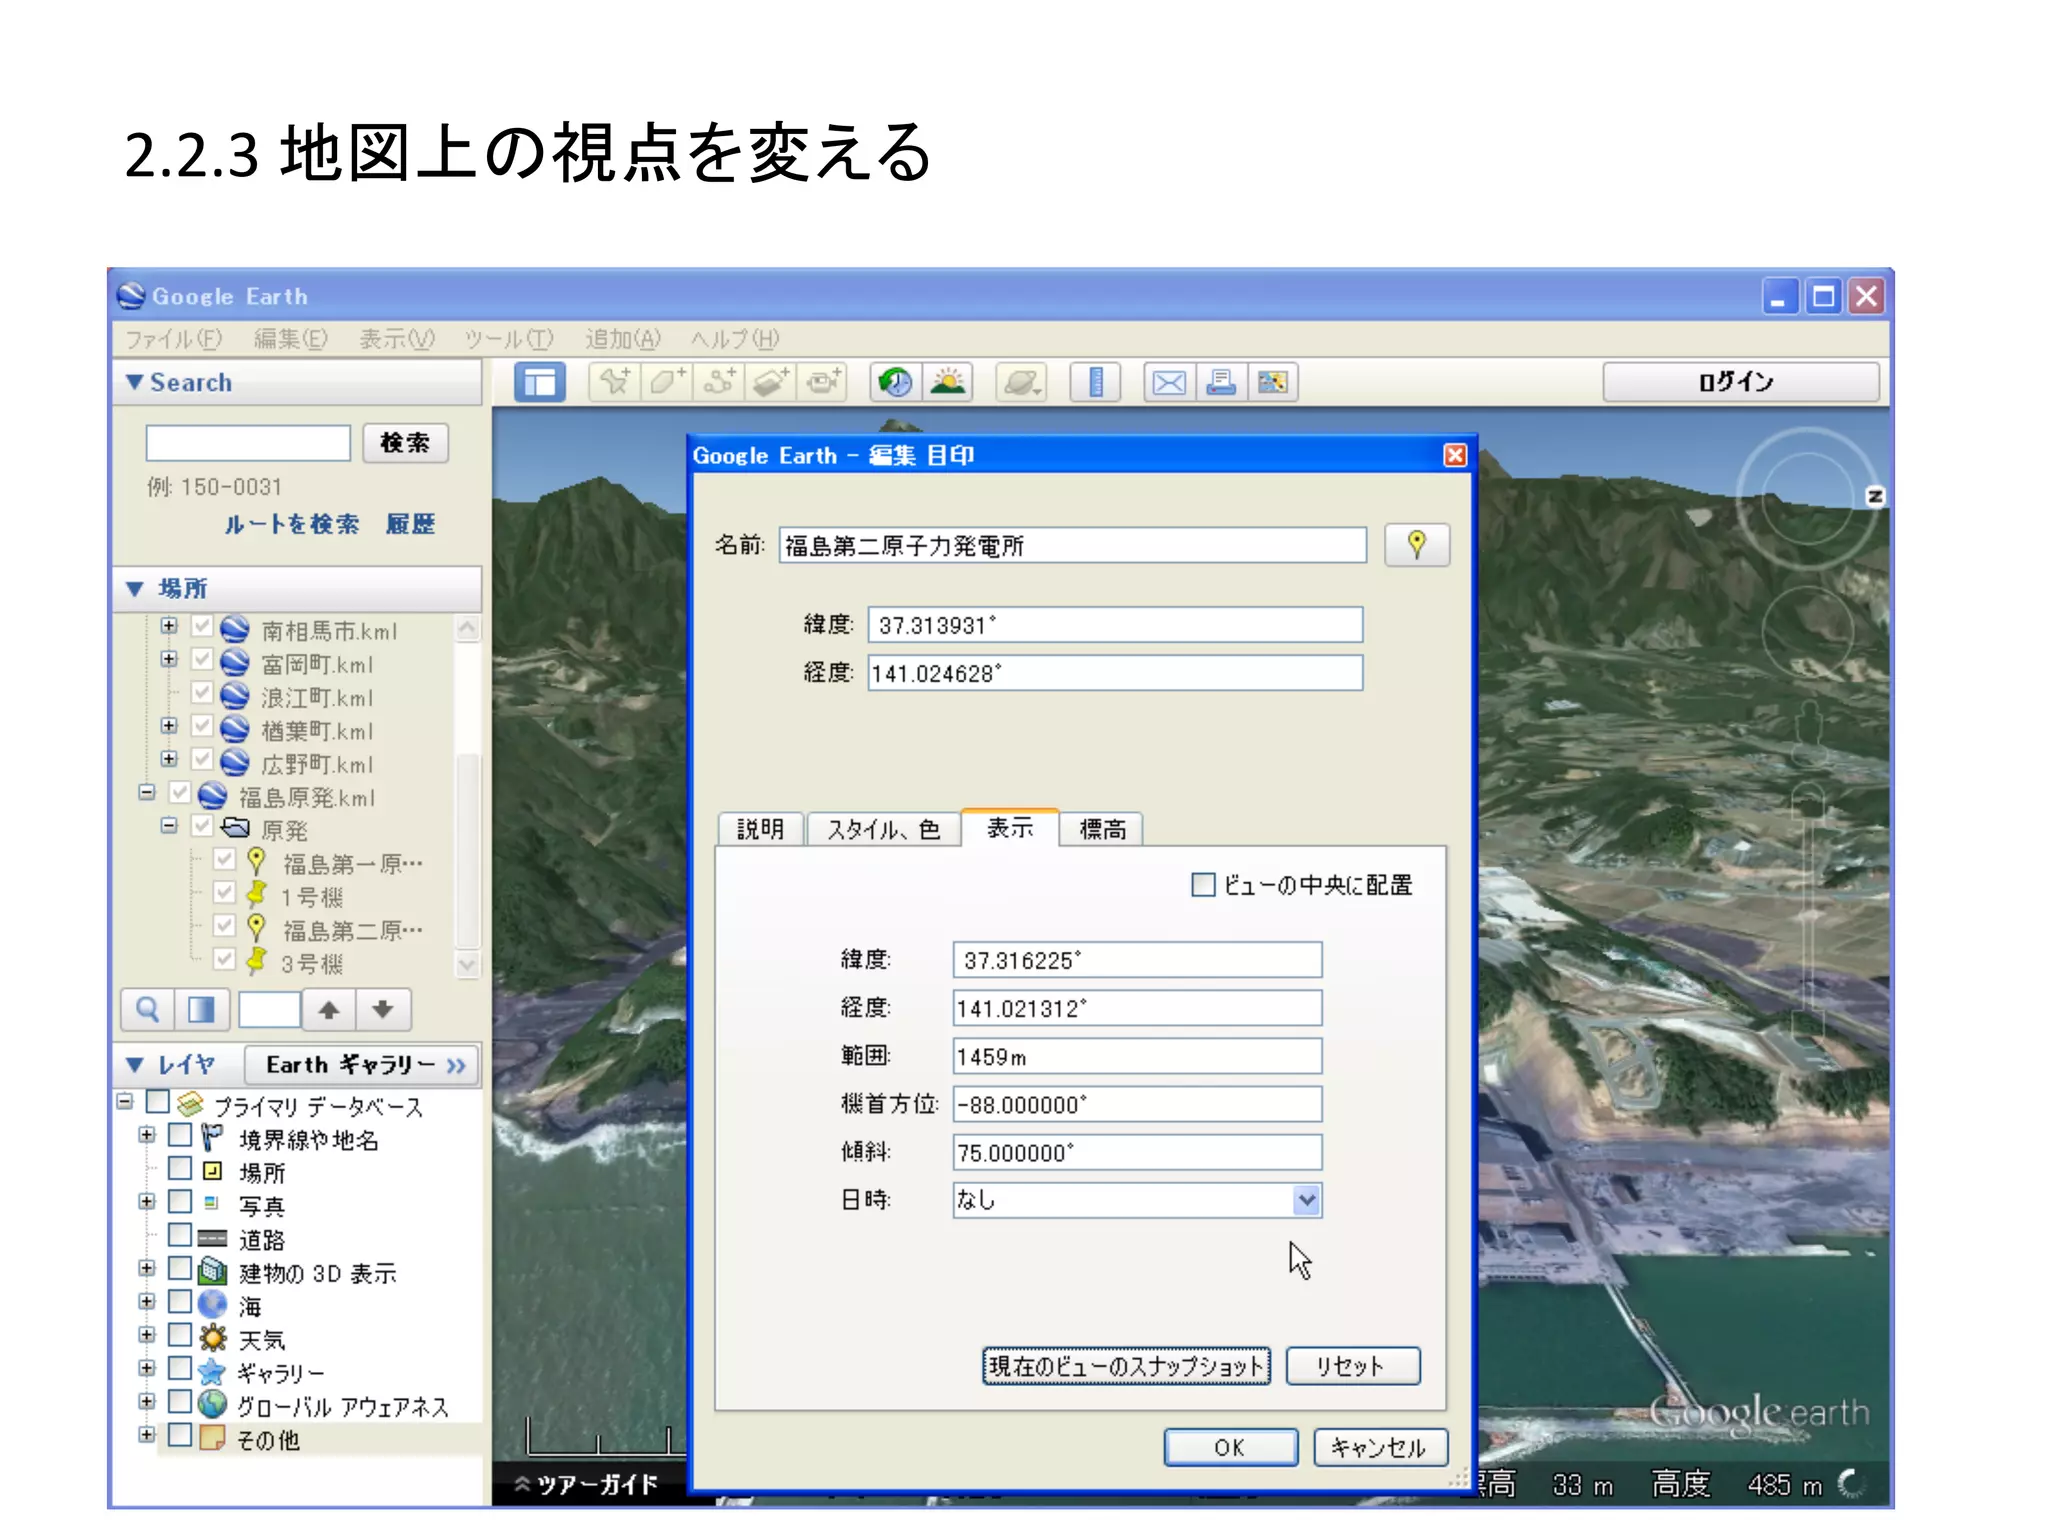Click the ログイン button

click(x=1740, y=382)
